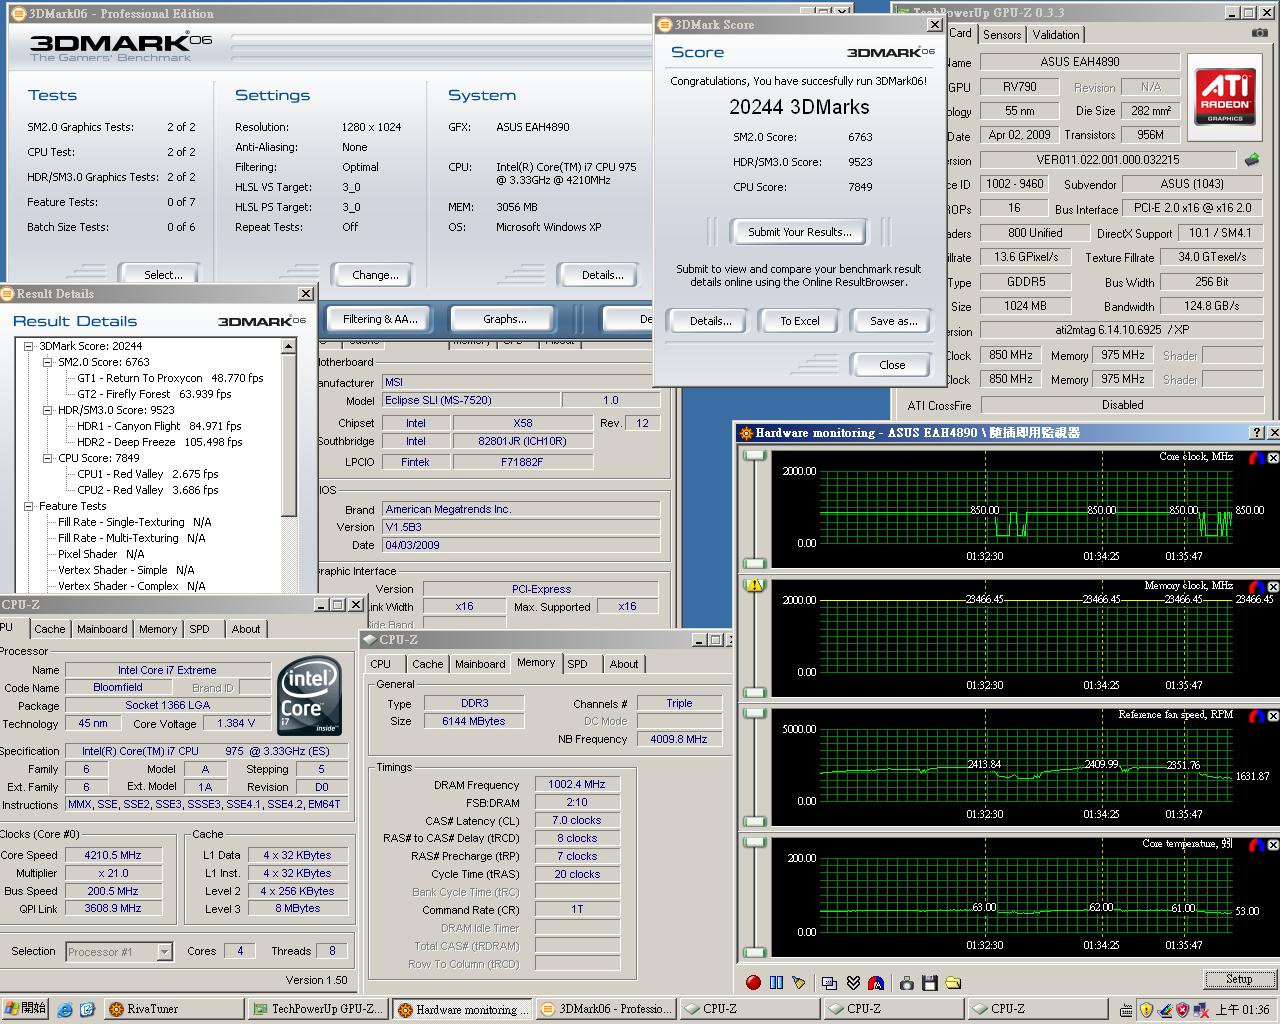Open the help question mark in Hardware monitoring title bar
Viewport: 1280px width, 1024px height.
tap(1257, 433)
